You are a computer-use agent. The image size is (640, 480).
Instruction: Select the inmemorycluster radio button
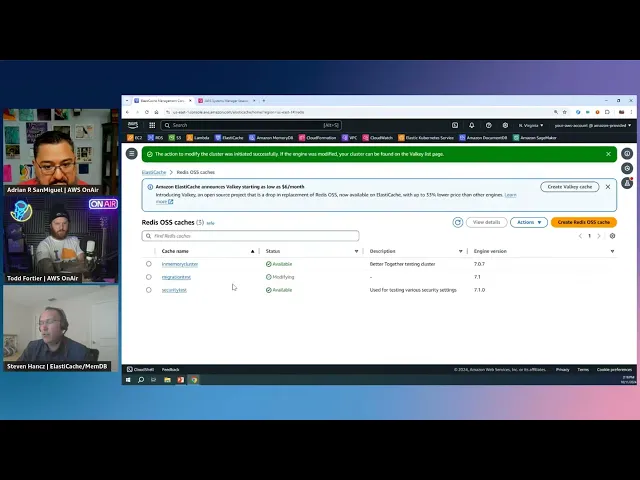(x=149, y=264)
